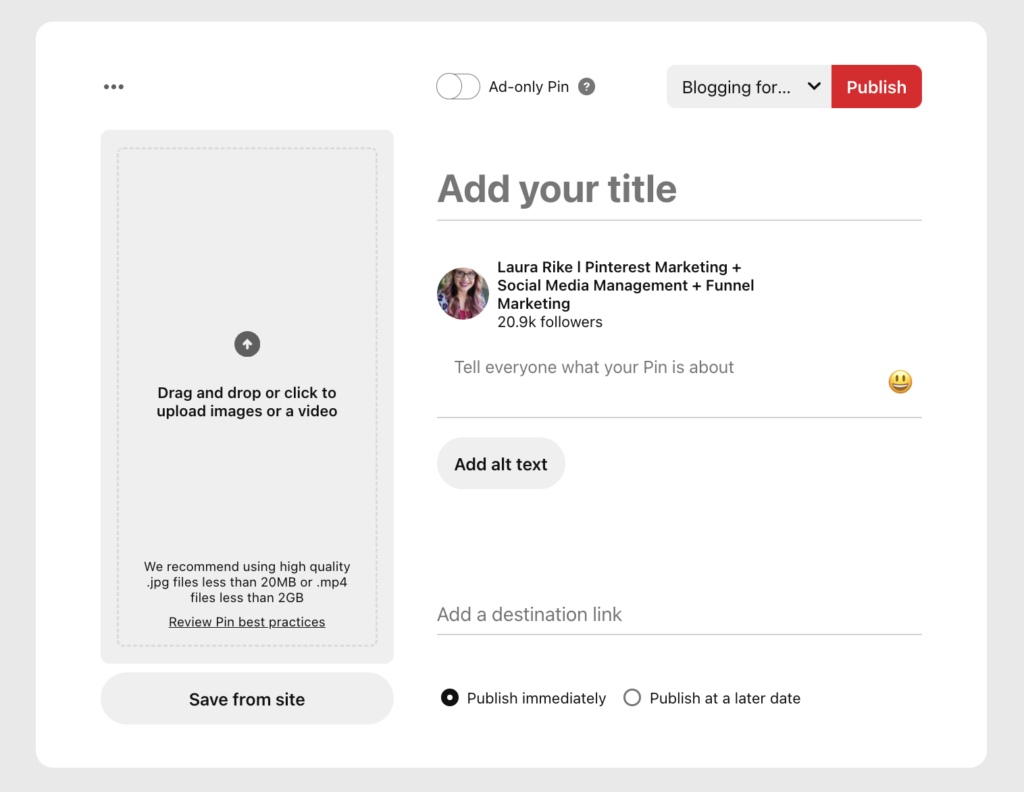The height and width of the screenshot is (792, 1024).
Task: Click Laura Rike's profile avatar
Action: (x=462, y=293)
